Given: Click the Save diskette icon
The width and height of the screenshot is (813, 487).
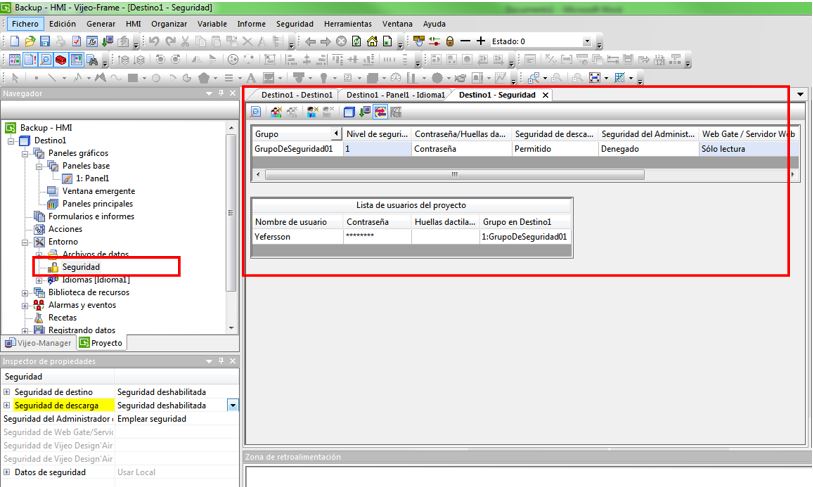Looking at the screenshot, I should [x=45, y=41].
